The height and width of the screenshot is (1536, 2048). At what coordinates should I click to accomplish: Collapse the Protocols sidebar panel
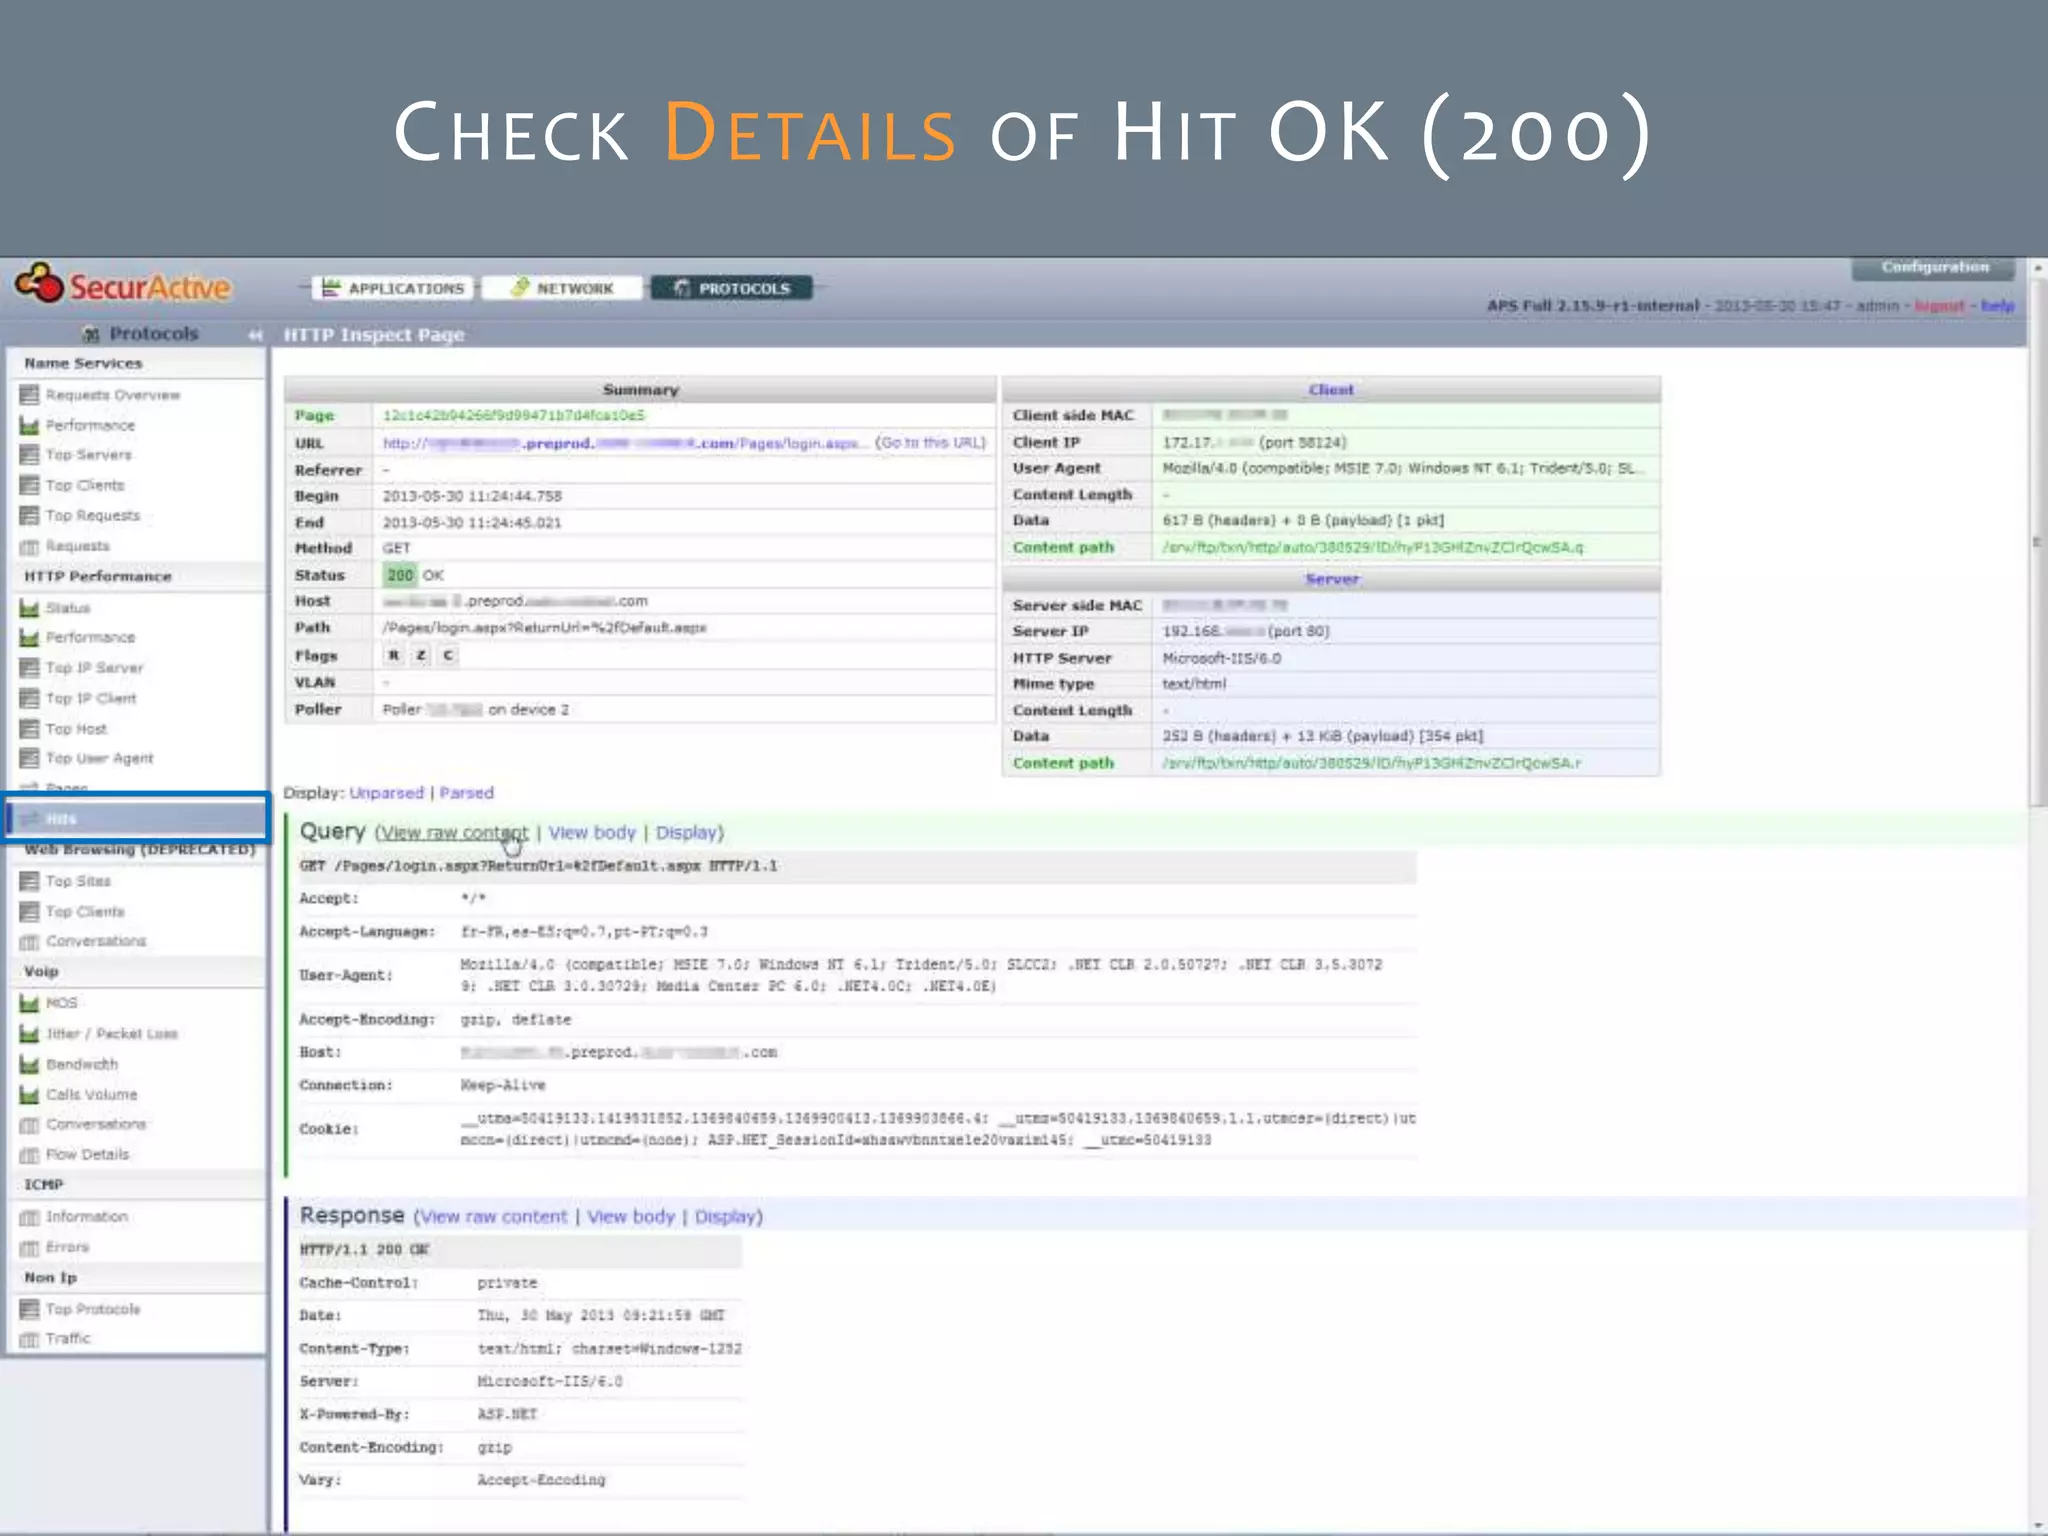coord(255,335)
